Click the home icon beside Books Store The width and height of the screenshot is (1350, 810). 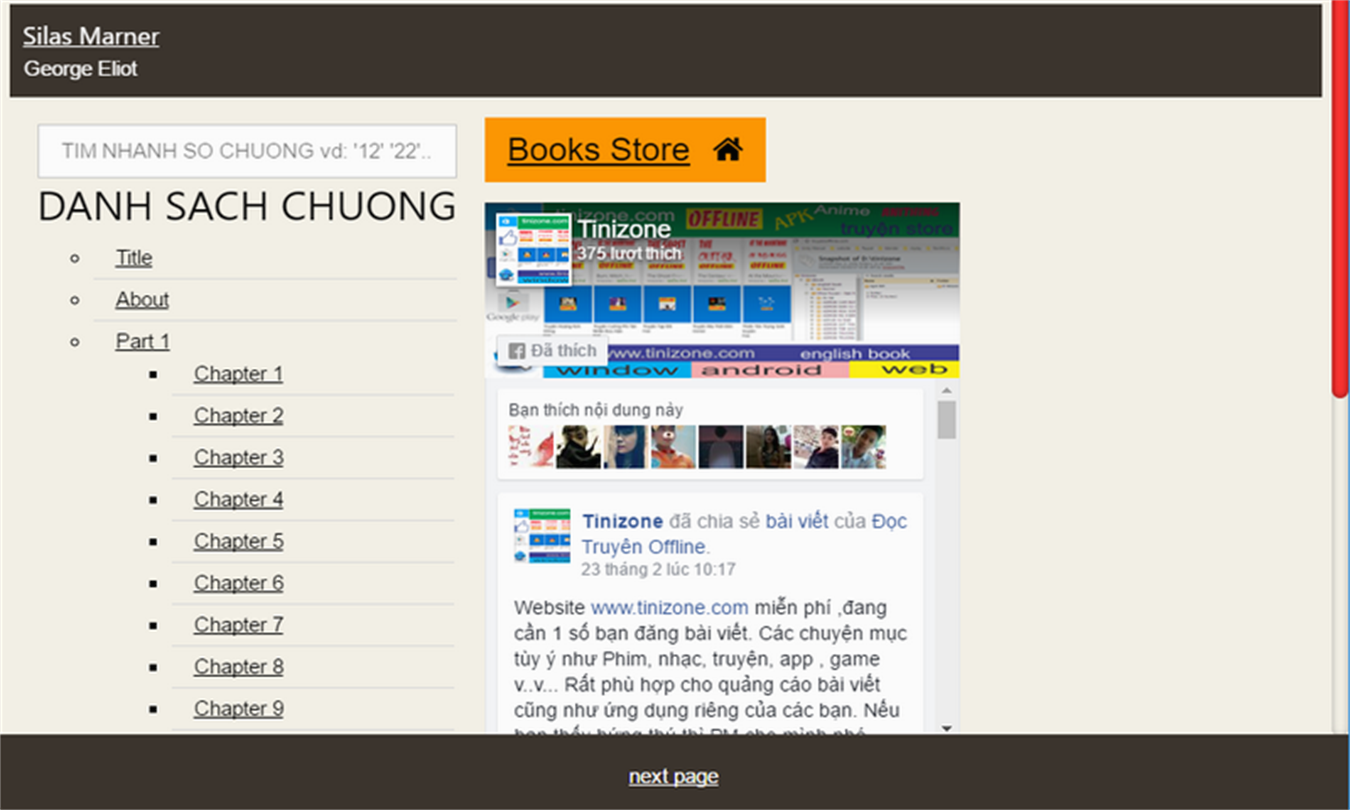pyautogui.click(x=728, y=150)
